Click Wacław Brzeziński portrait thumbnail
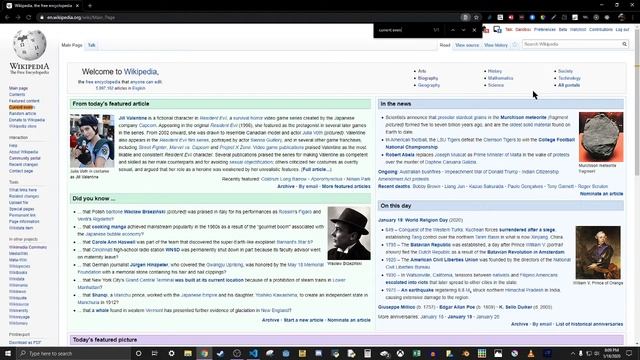The image size is (640, 360). [349, 233]
